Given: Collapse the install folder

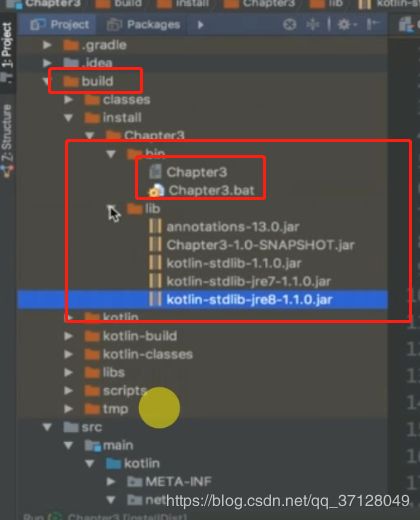Looking at the screenshot, I should pyautogui.click(x=68, y=117).
